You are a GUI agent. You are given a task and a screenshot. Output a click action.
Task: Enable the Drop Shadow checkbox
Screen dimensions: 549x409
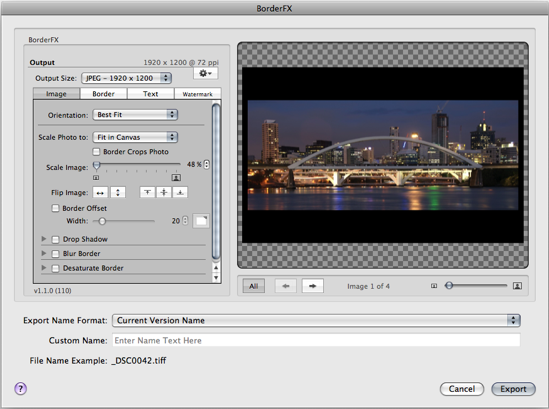55,239
